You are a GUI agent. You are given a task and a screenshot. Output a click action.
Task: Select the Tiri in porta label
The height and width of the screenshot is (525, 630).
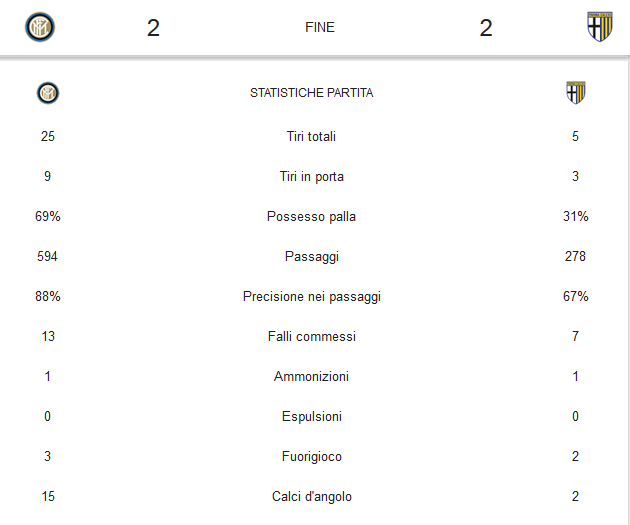pos(312,176)
